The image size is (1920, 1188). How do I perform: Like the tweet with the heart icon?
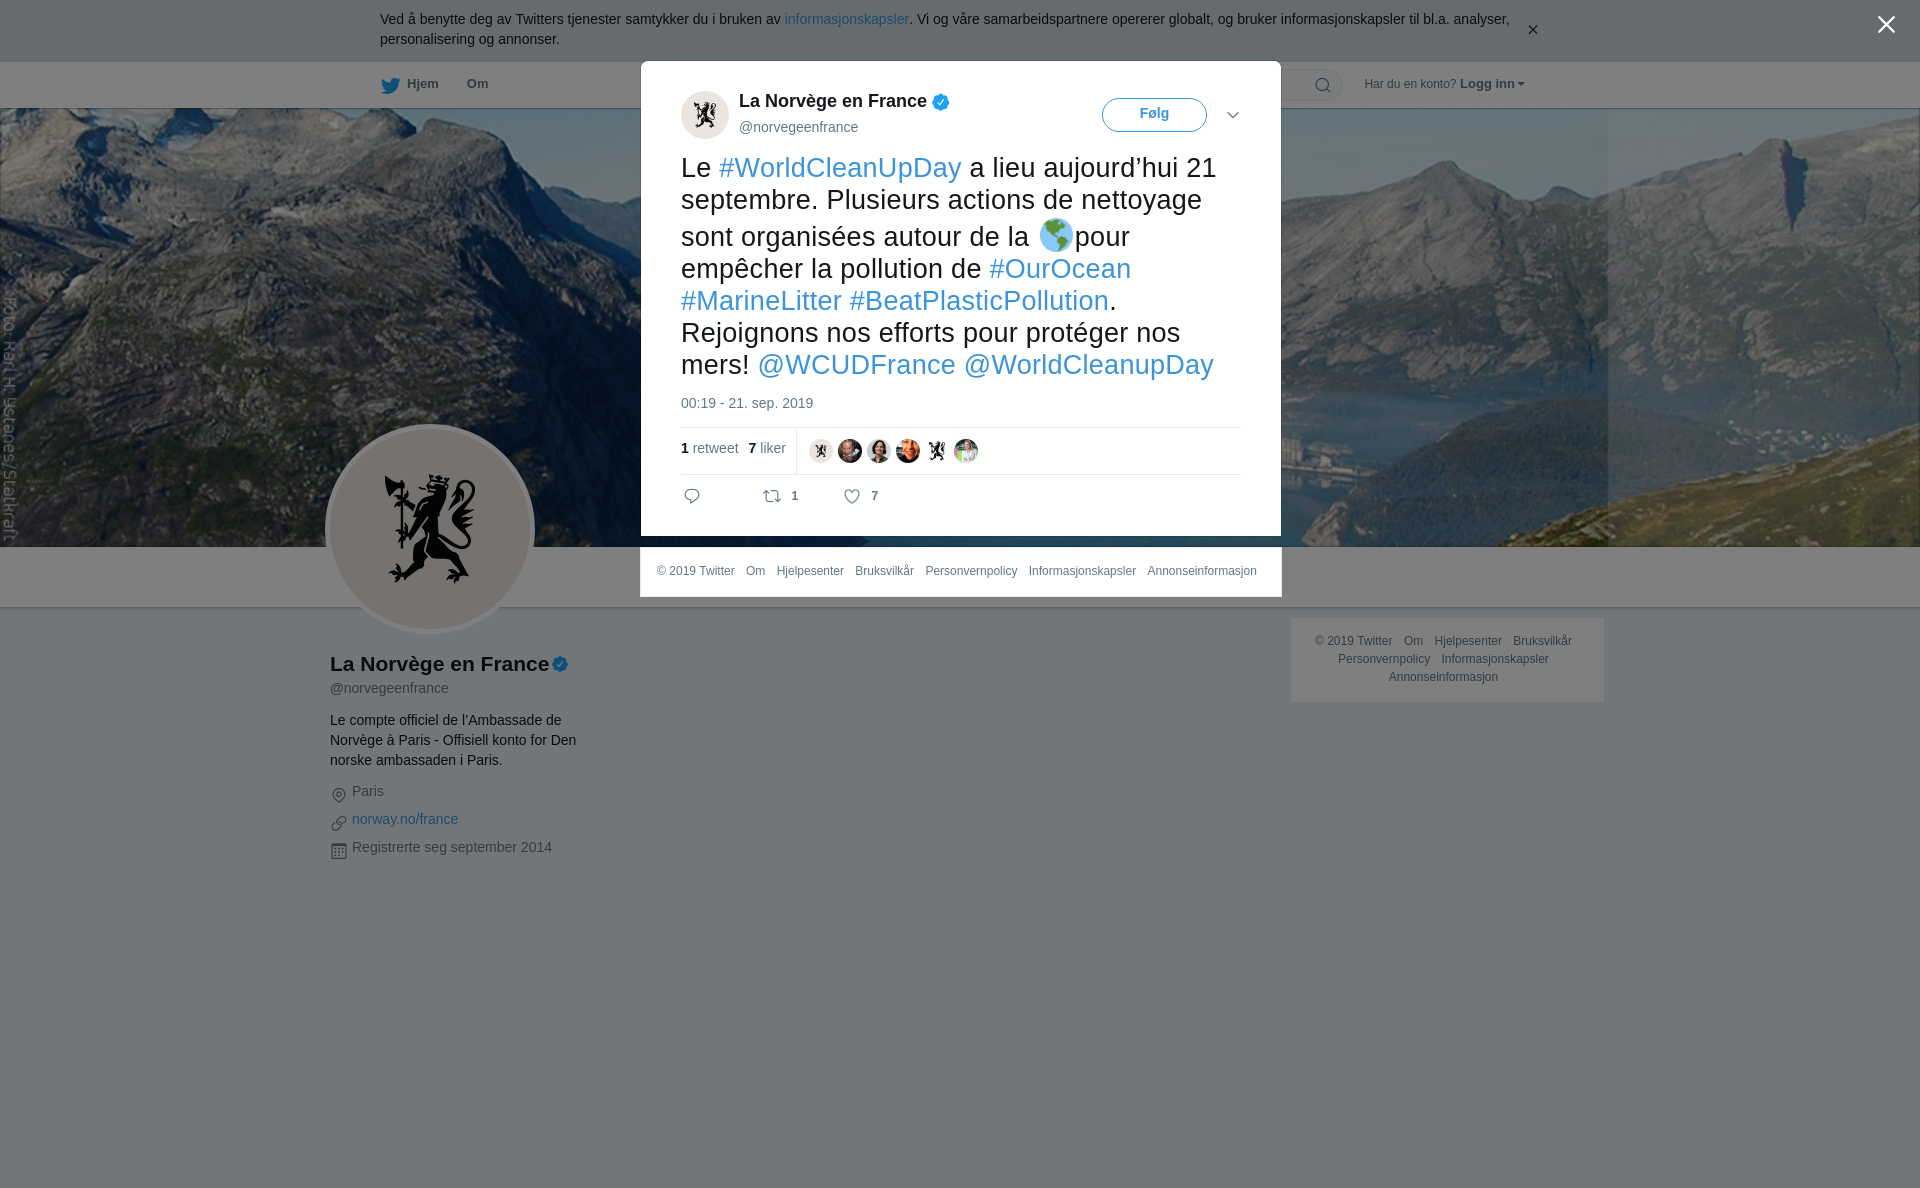coord(852,496)
